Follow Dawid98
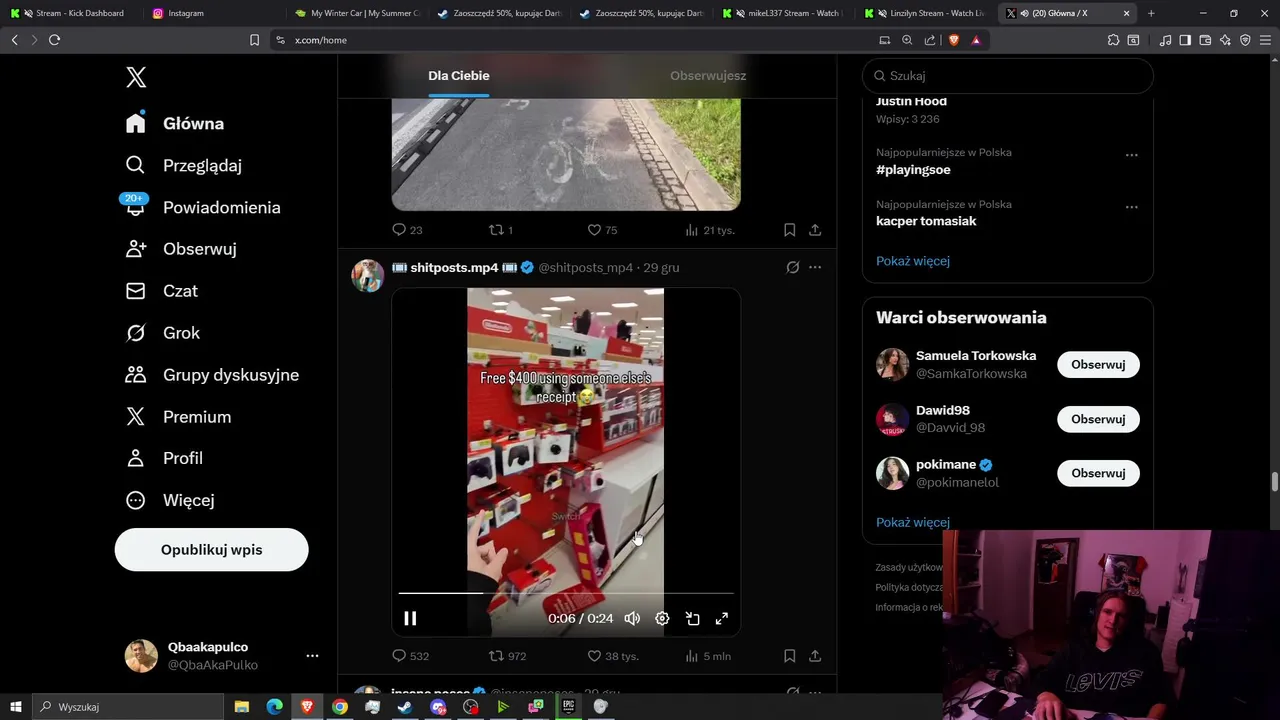1280x720 pixels. [1098, 419]
